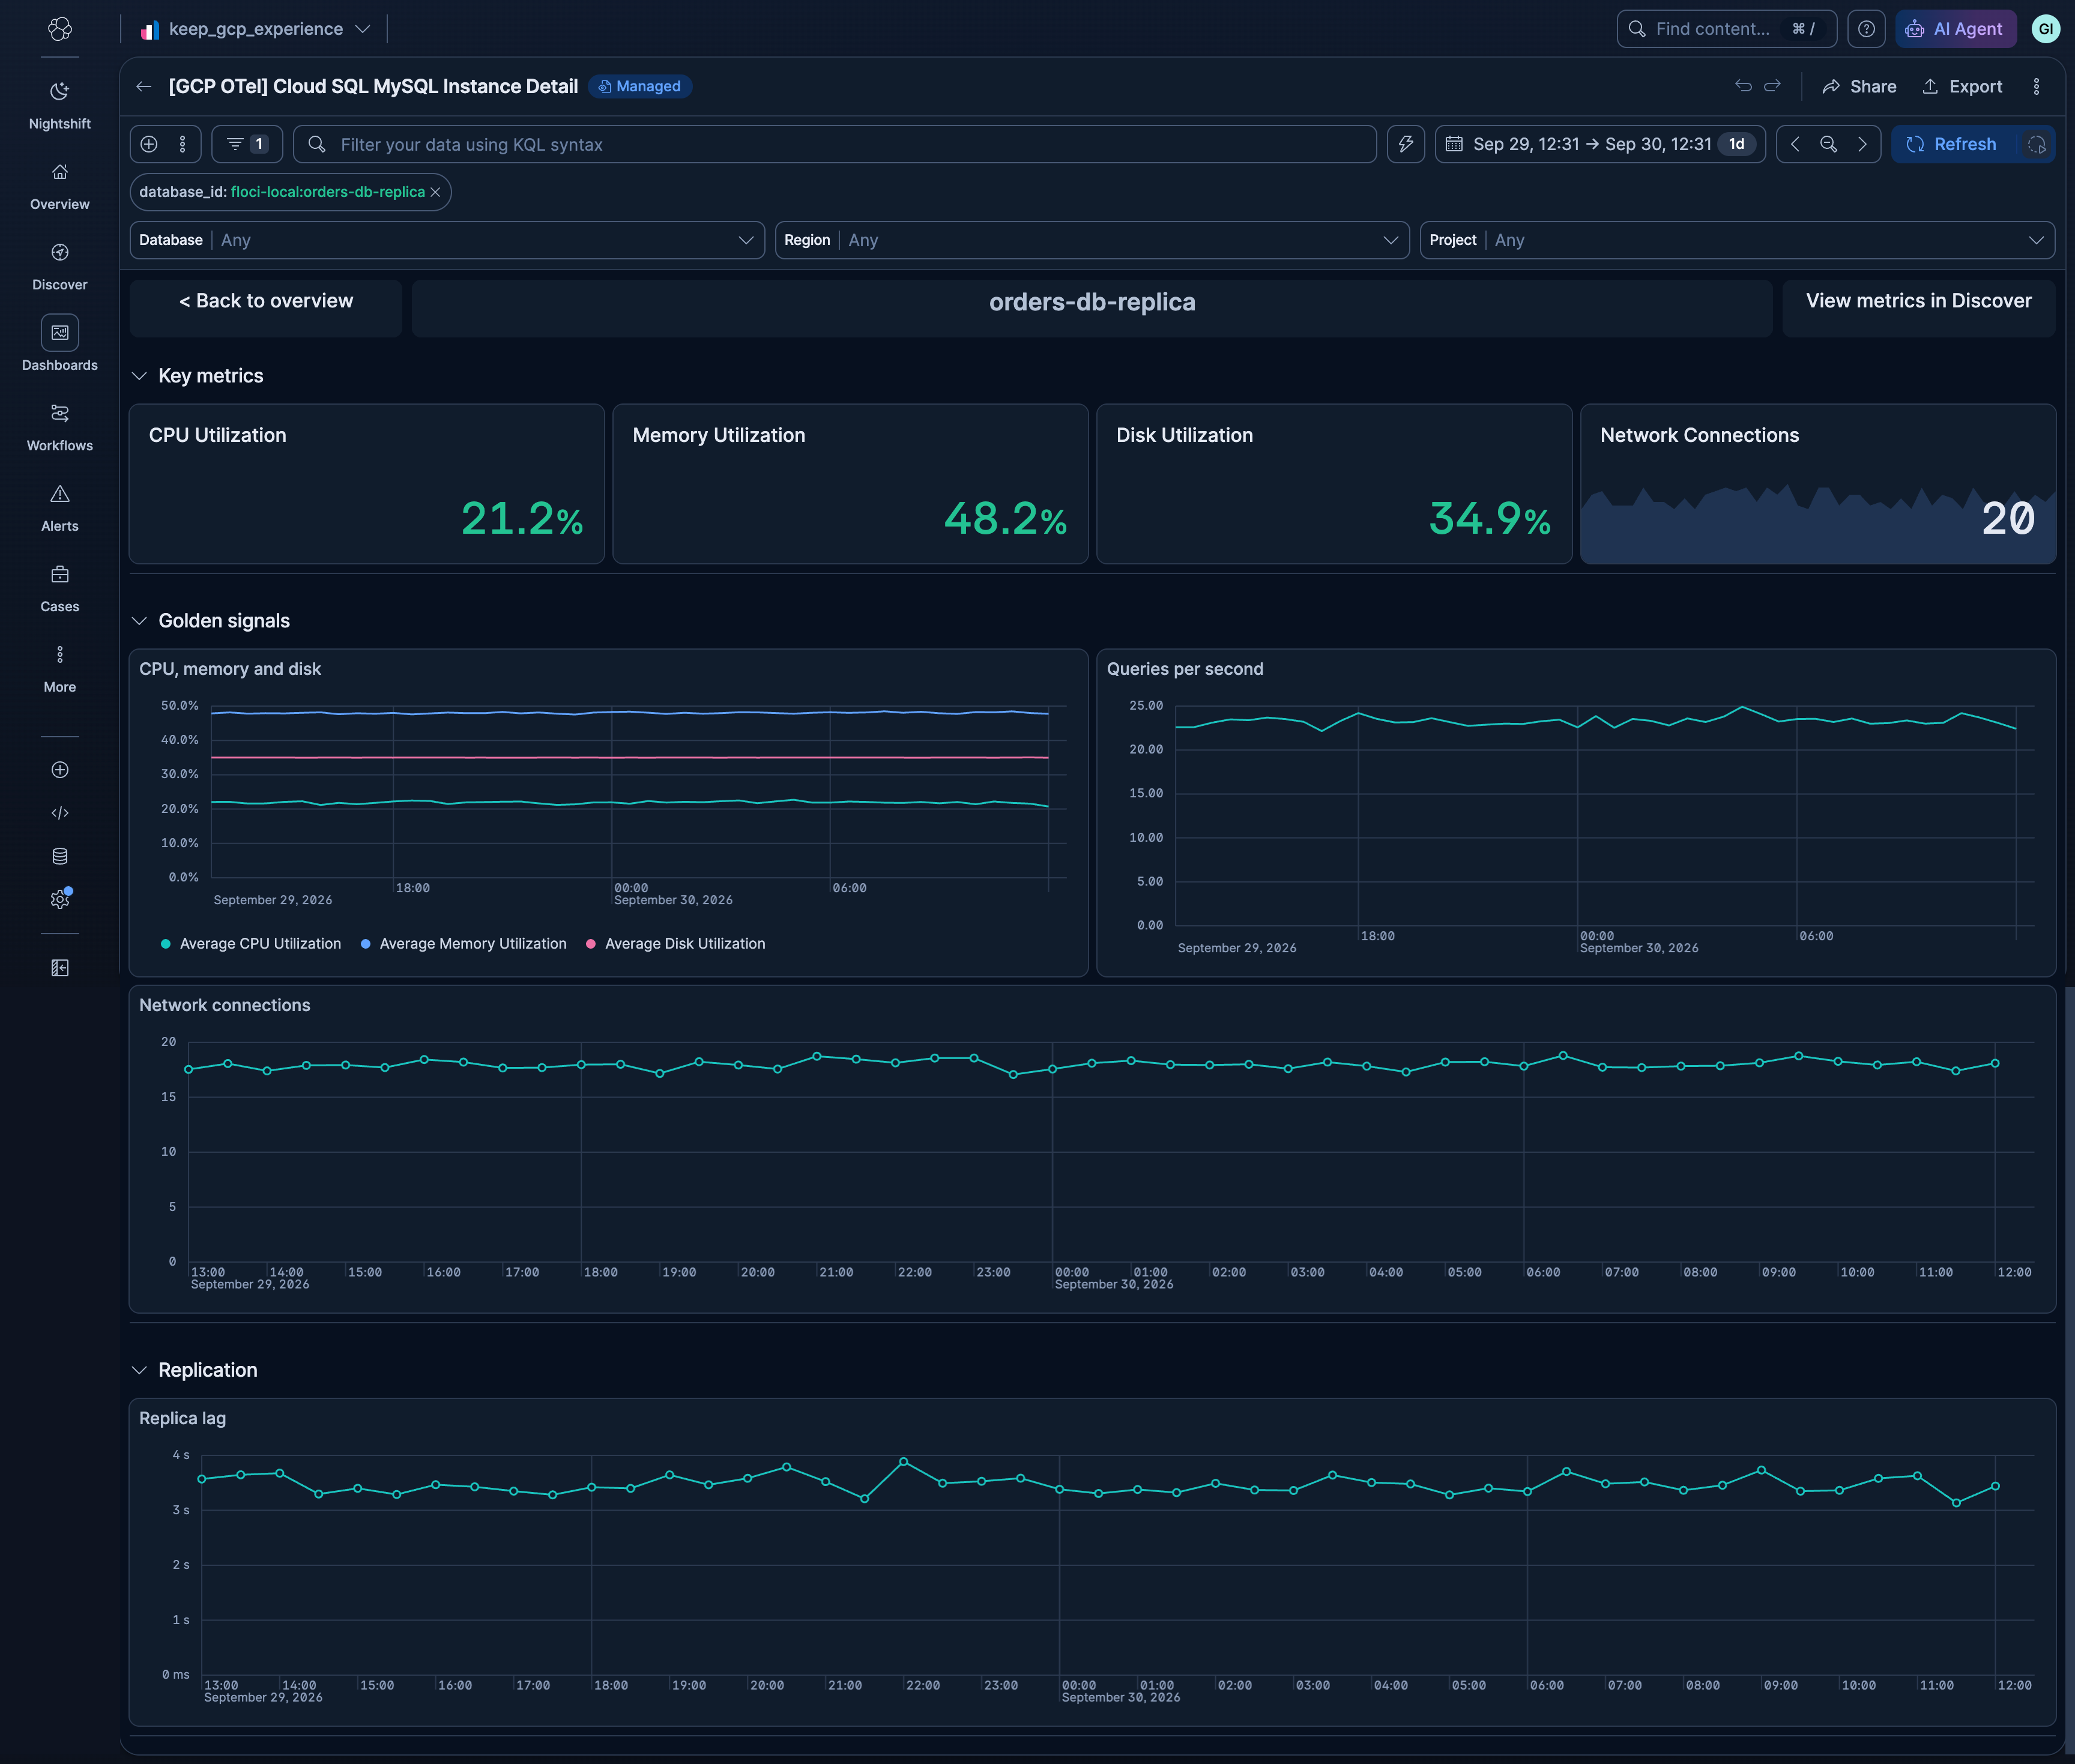Click the Share button

click(x=1859, y=87)
